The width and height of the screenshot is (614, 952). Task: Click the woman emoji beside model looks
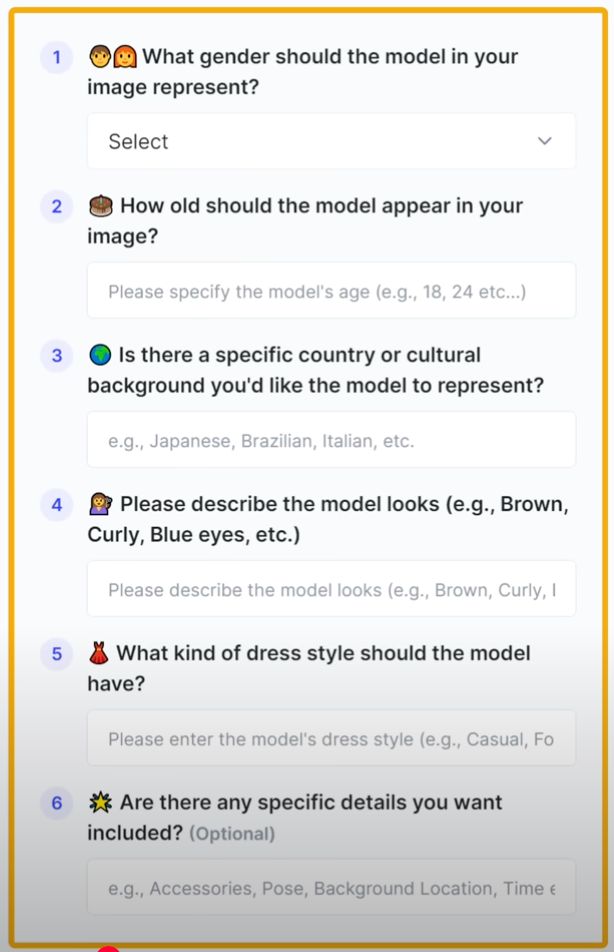[101, 504]
